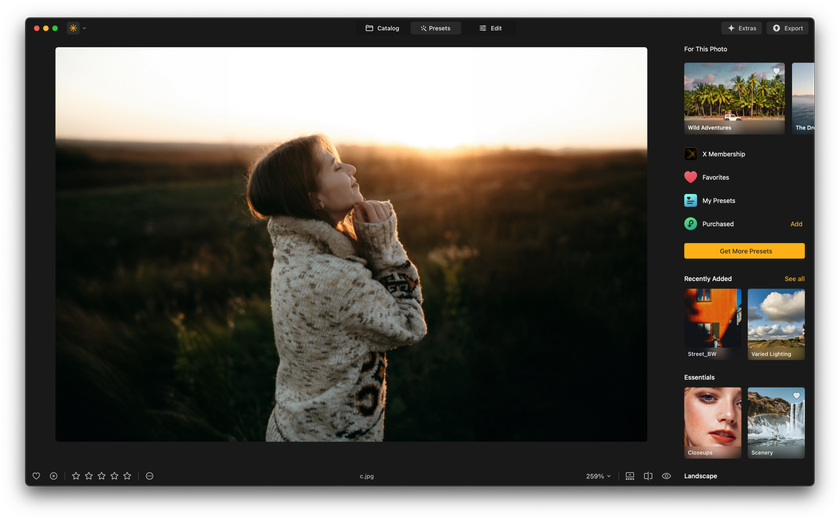Rate the photo two stars
This screenshot has width=840, height=520.
pos(89,476)
